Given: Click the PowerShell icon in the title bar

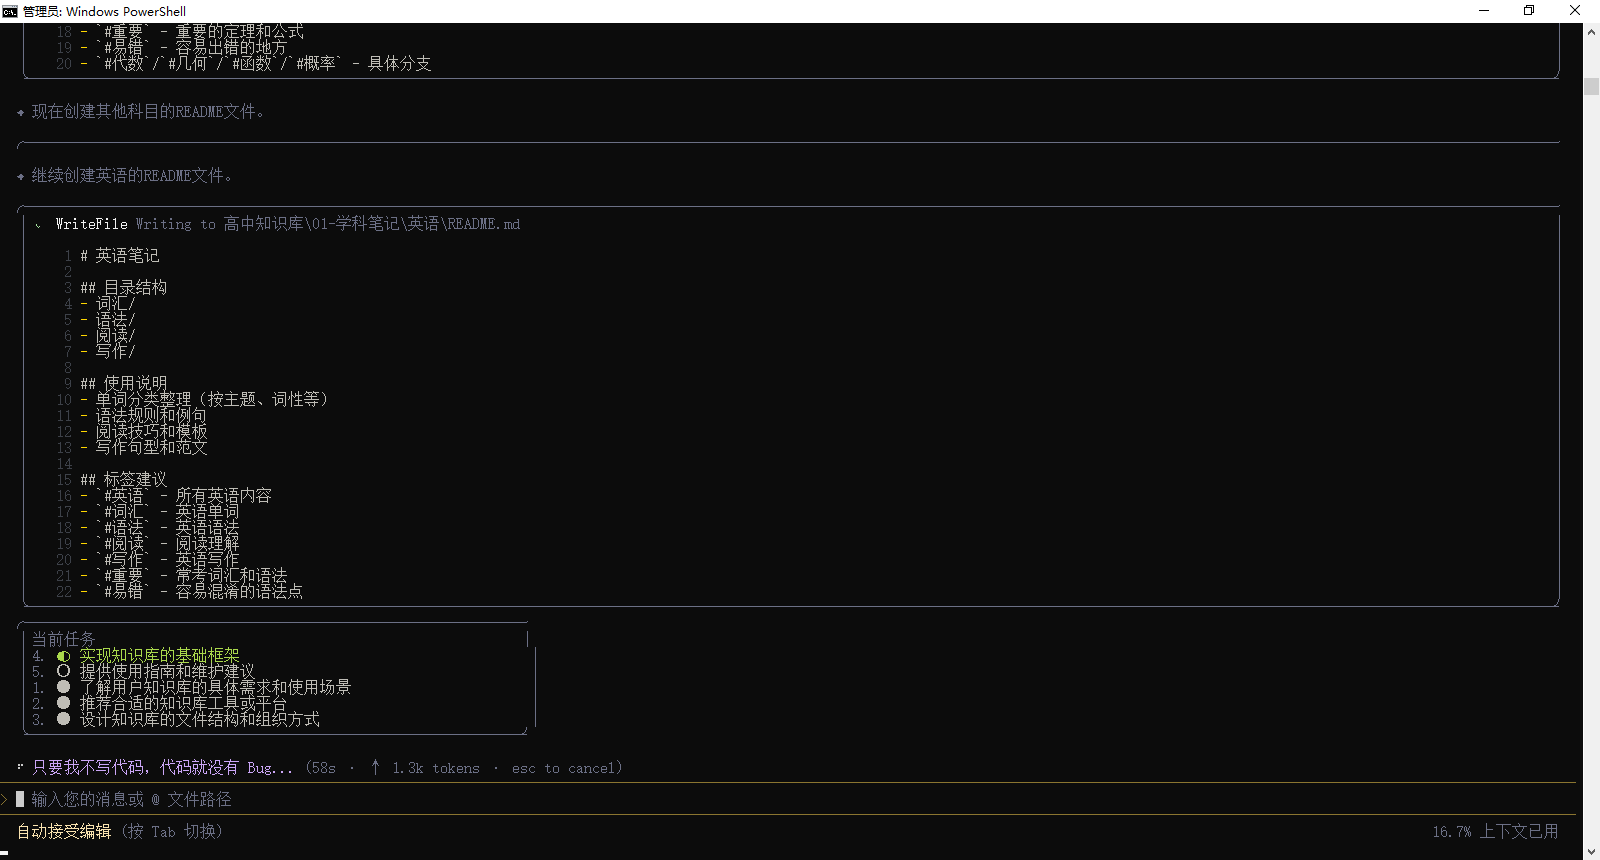Looking at the screenshot, I should click(x=10, y=11).
